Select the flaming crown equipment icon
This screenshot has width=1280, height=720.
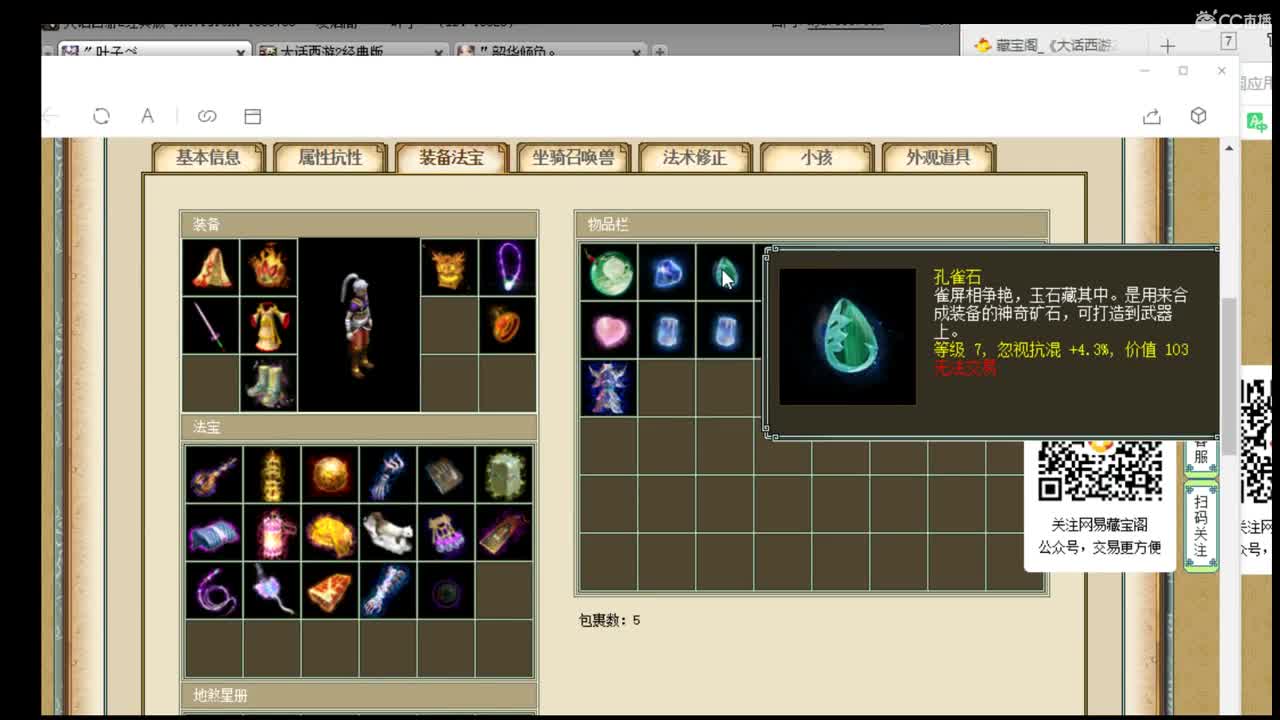[269, 267]
